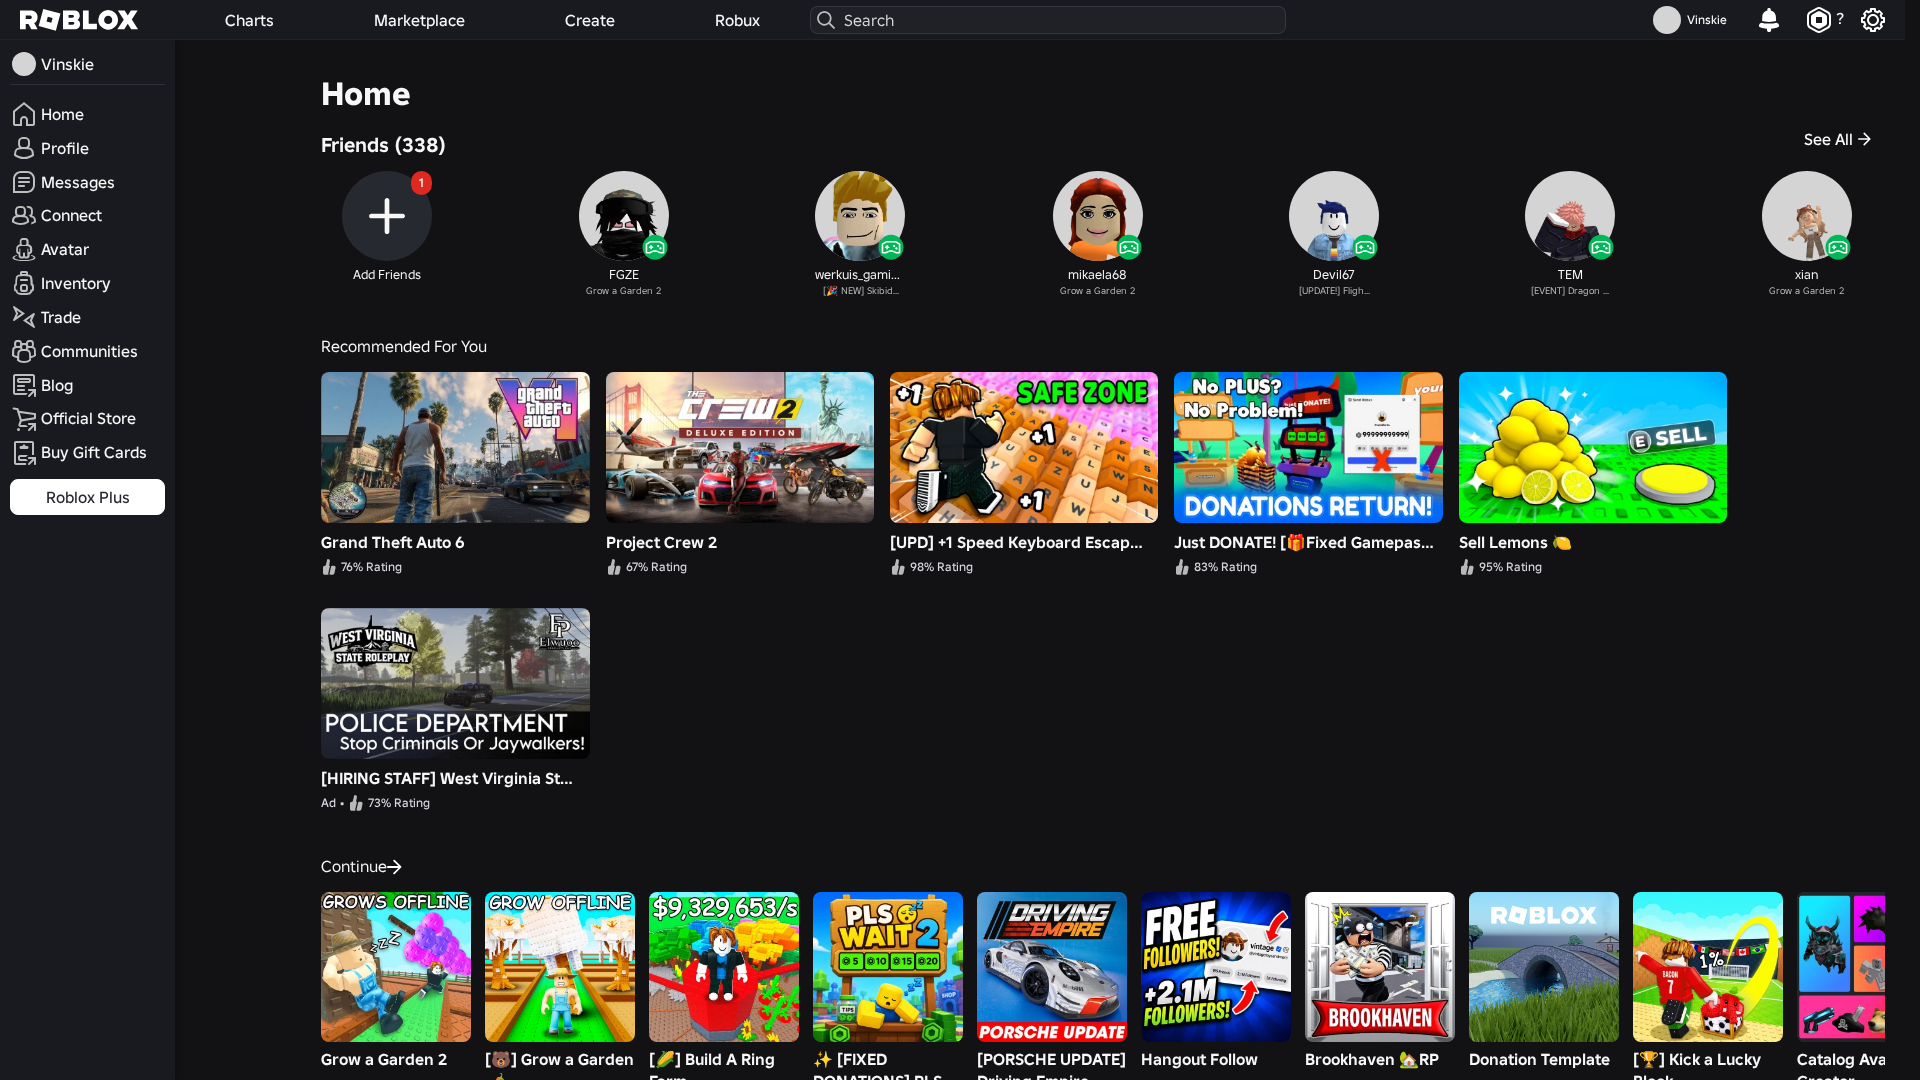Open Avatar editor from sidebar

51,249
